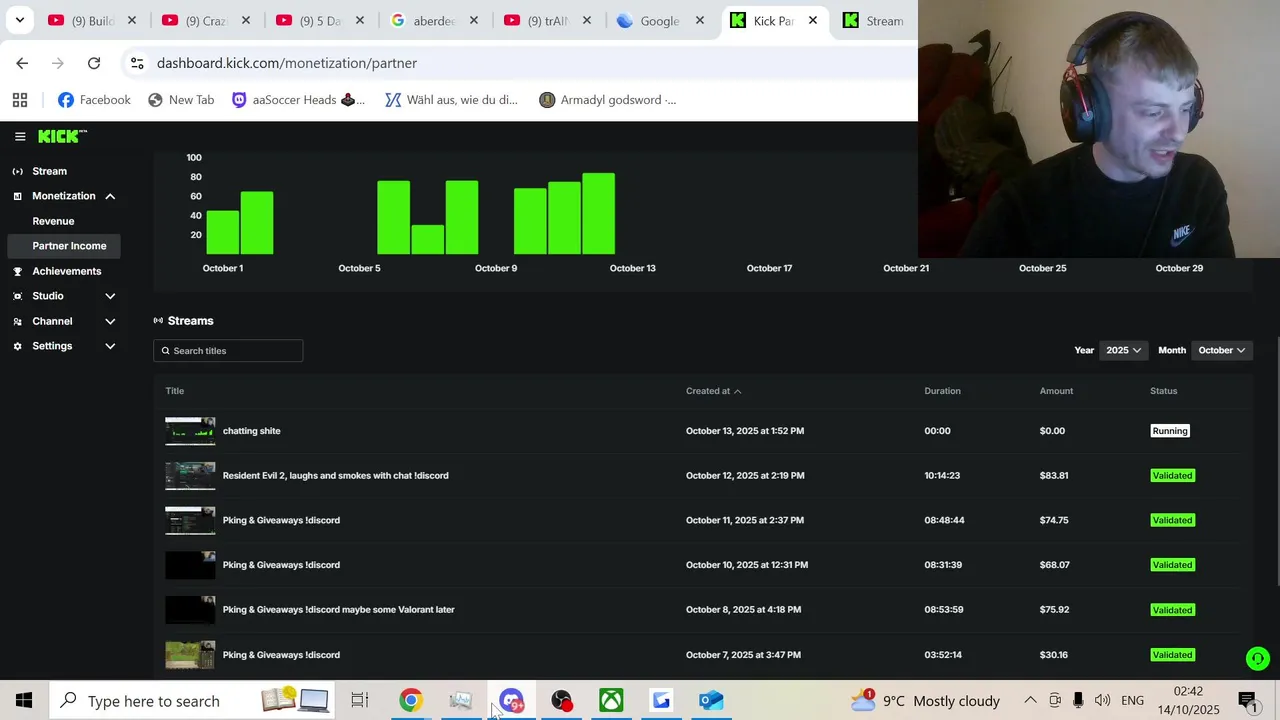Open the Kick hamburger menu
This screenshot has height=720, width=1280.
(20, 137)
